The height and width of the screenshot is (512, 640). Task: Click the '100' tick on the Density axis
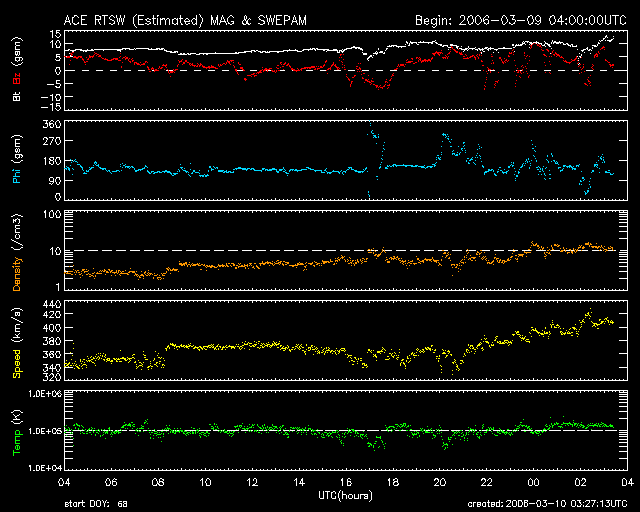coord(52,214)
